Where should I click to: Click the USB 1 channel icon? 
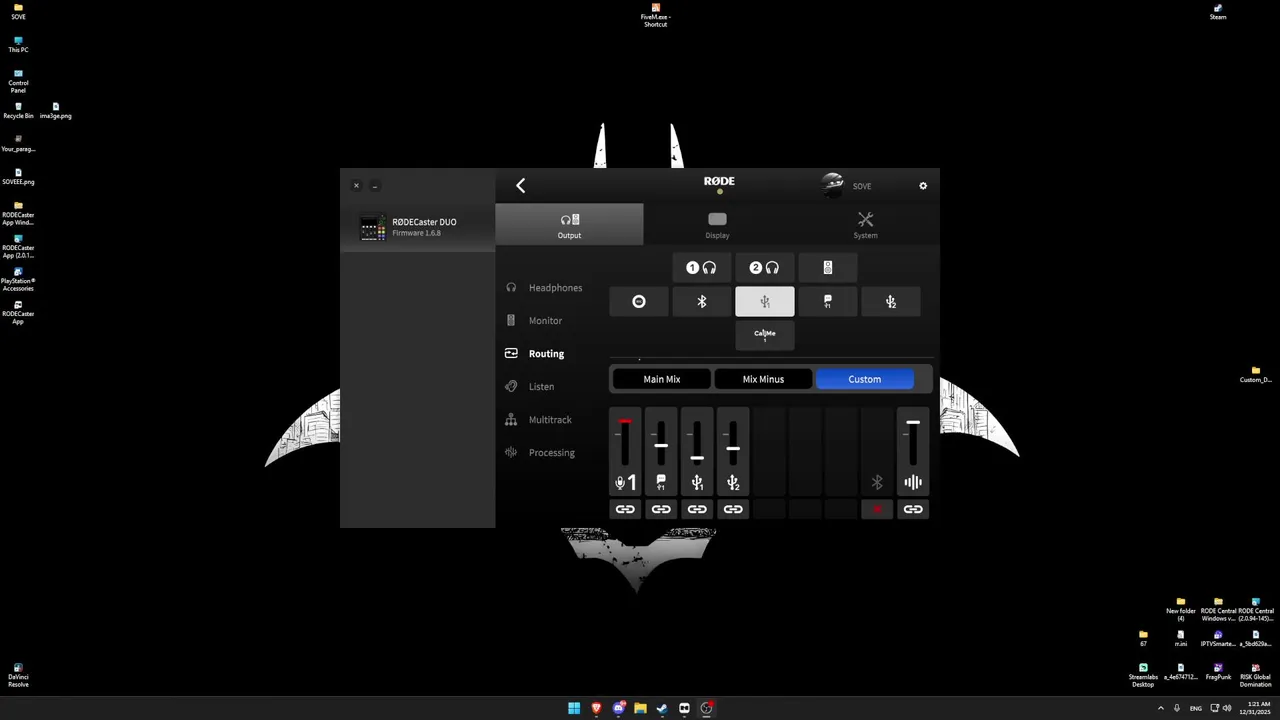pos(697,483)
